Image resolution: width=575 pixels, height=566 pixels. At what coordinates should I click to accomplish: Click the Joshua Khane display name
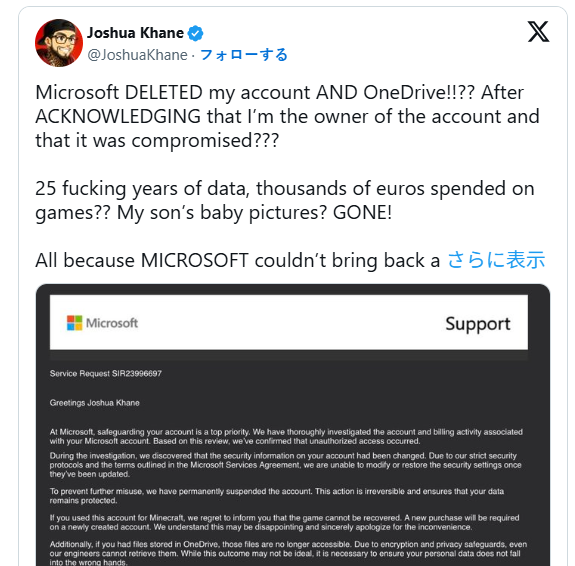point(135,33)
